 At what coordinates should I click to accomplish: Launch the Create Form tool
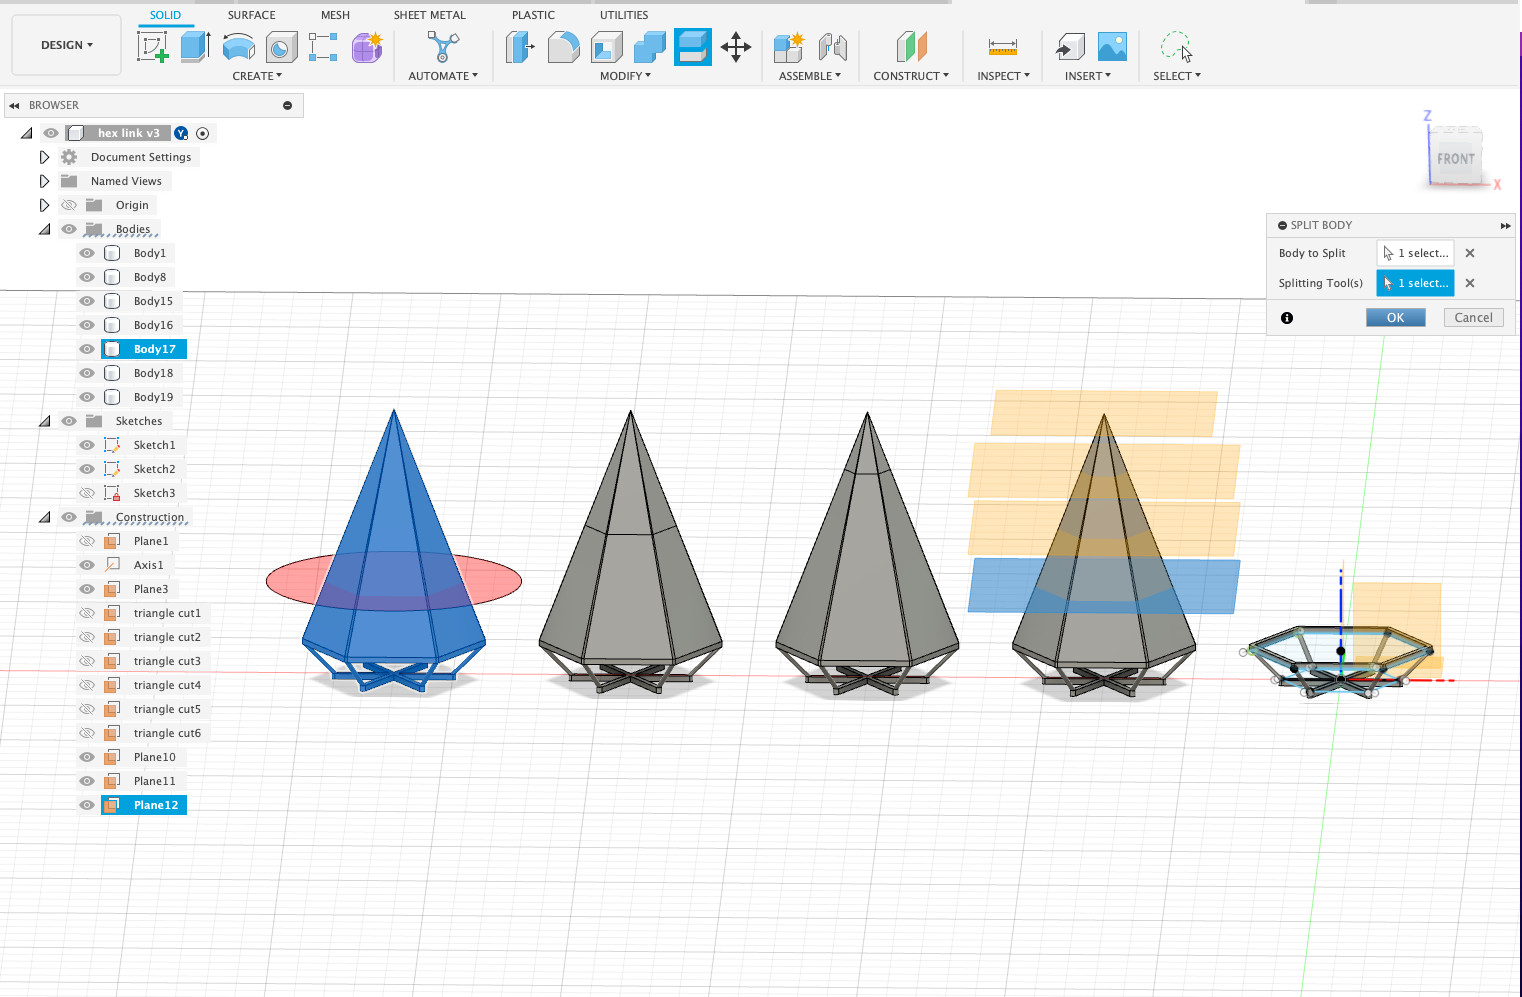(367, 47)
